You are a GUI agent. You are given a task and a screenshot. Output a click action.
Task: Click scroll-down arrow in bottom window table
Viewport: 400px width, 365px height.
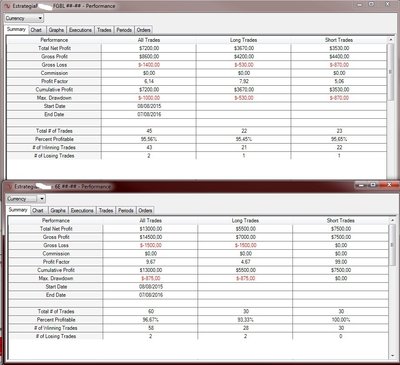pos(392,355)
